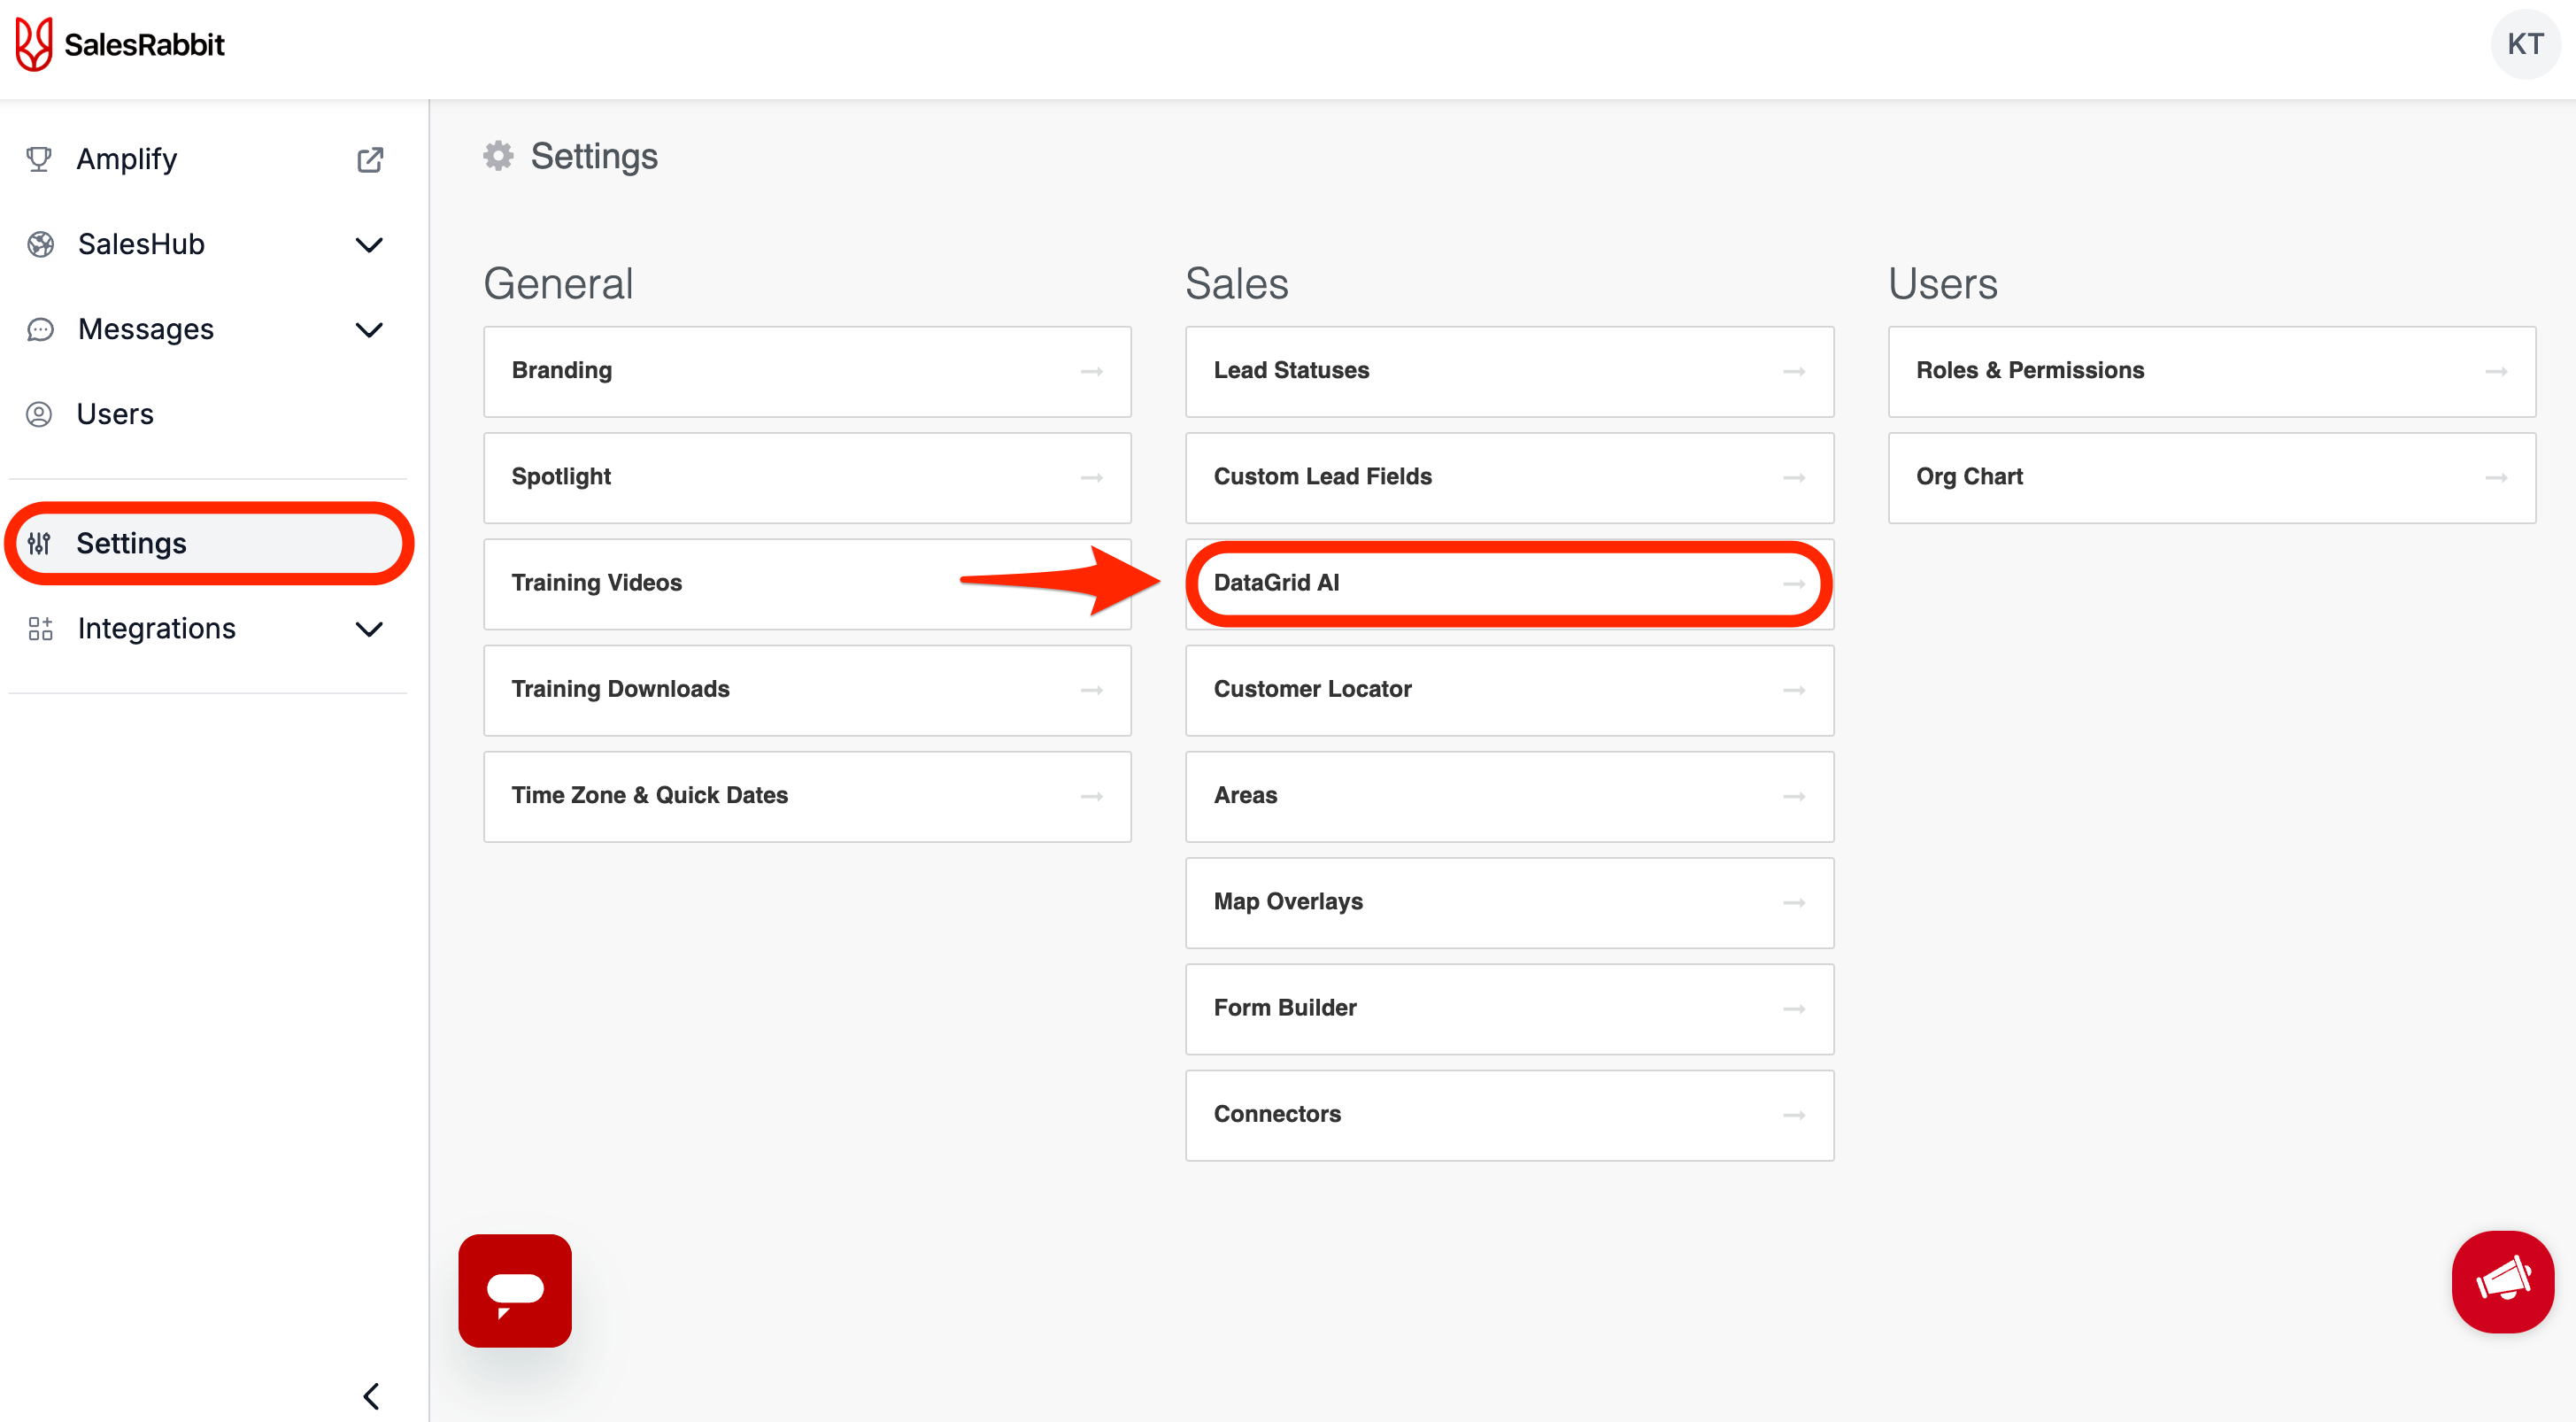Click the Amplify external link icon
The image size is (2576, 1422).
(370, 159)
